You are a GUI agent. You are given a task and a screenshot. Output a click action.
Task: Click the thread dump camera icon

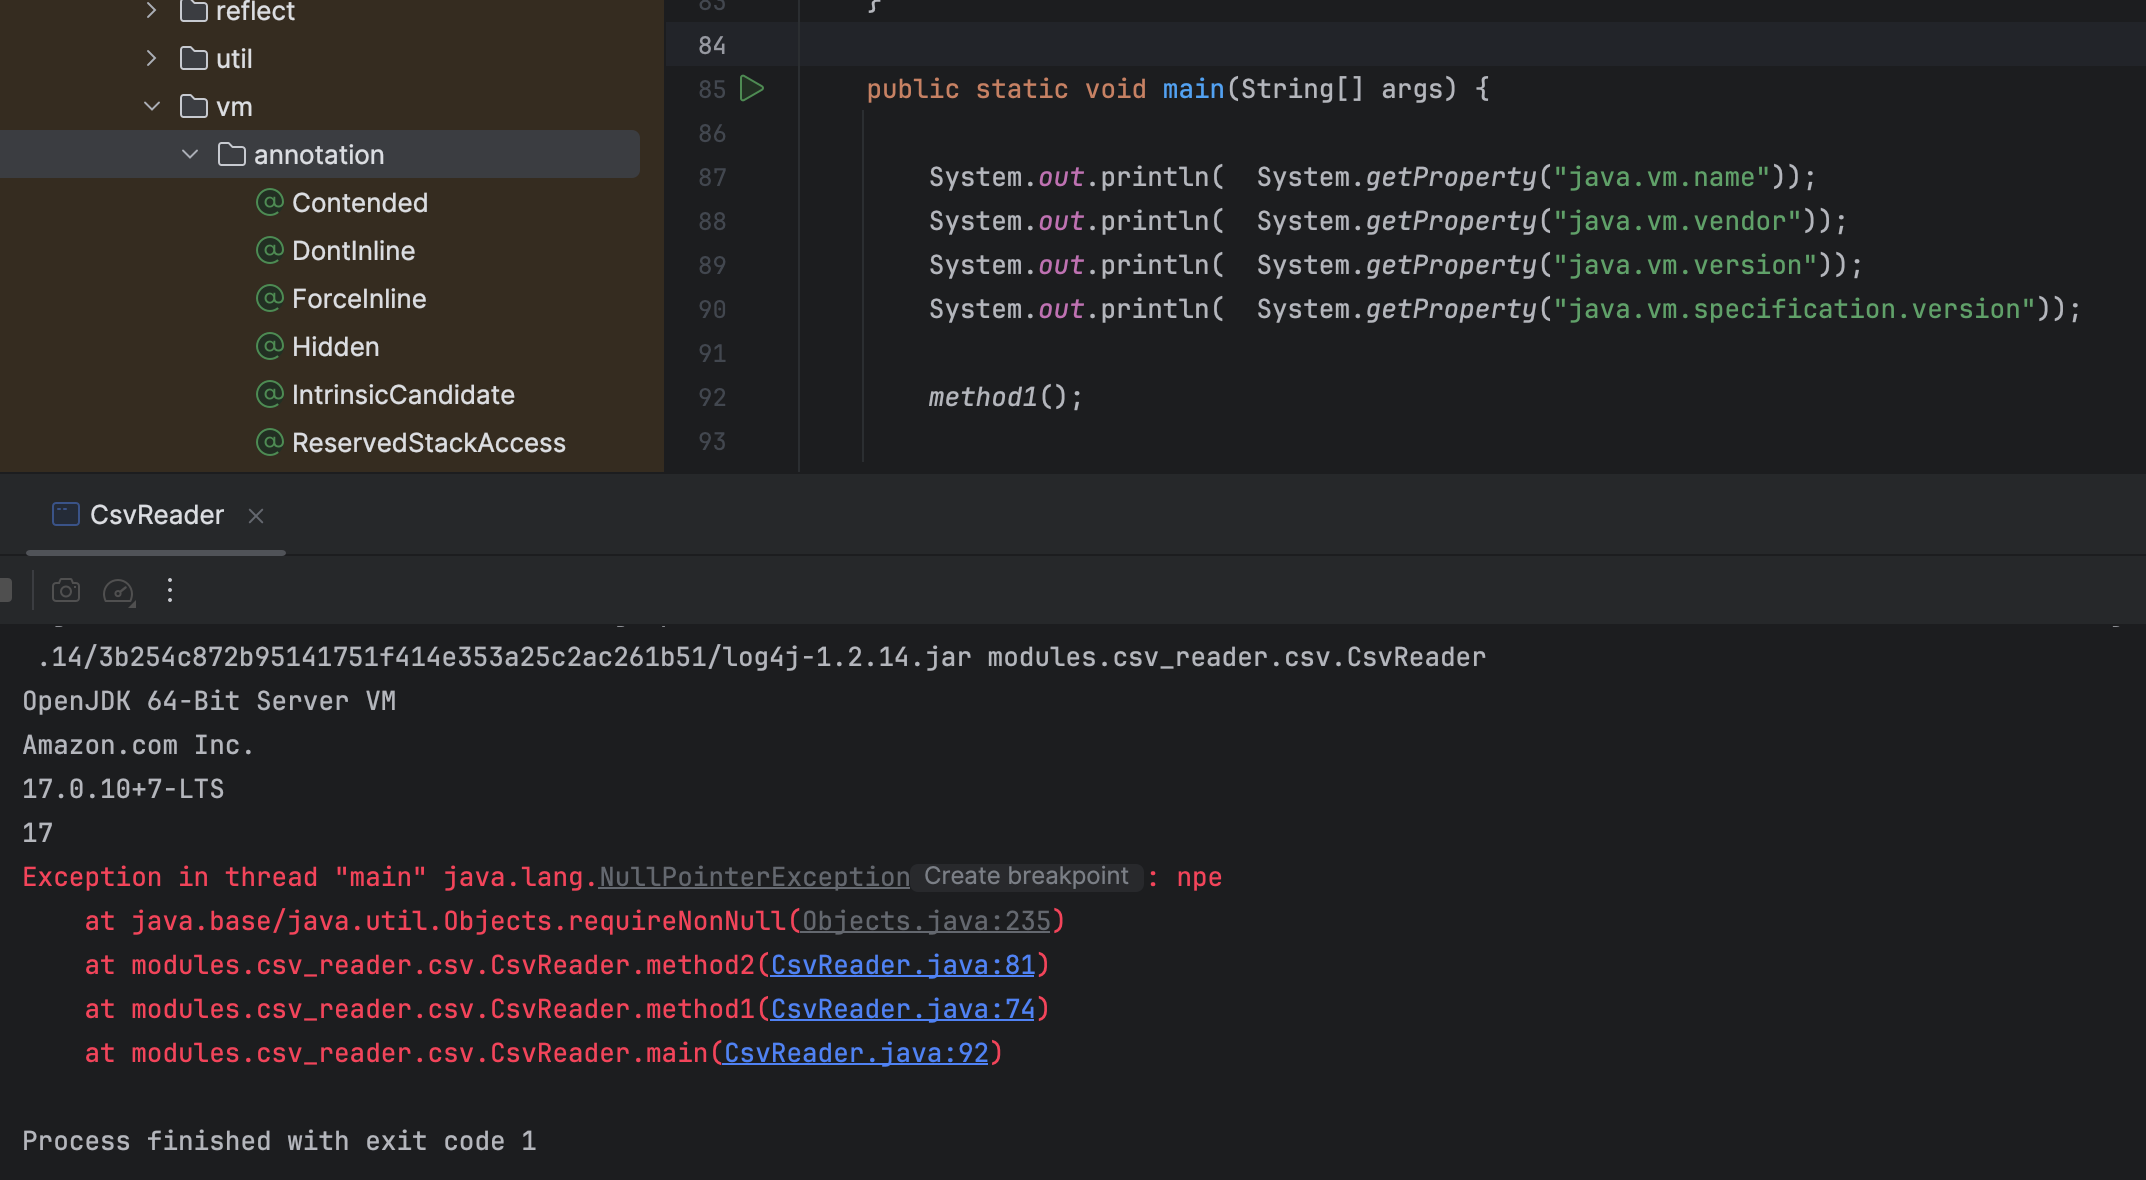(66, 591)
